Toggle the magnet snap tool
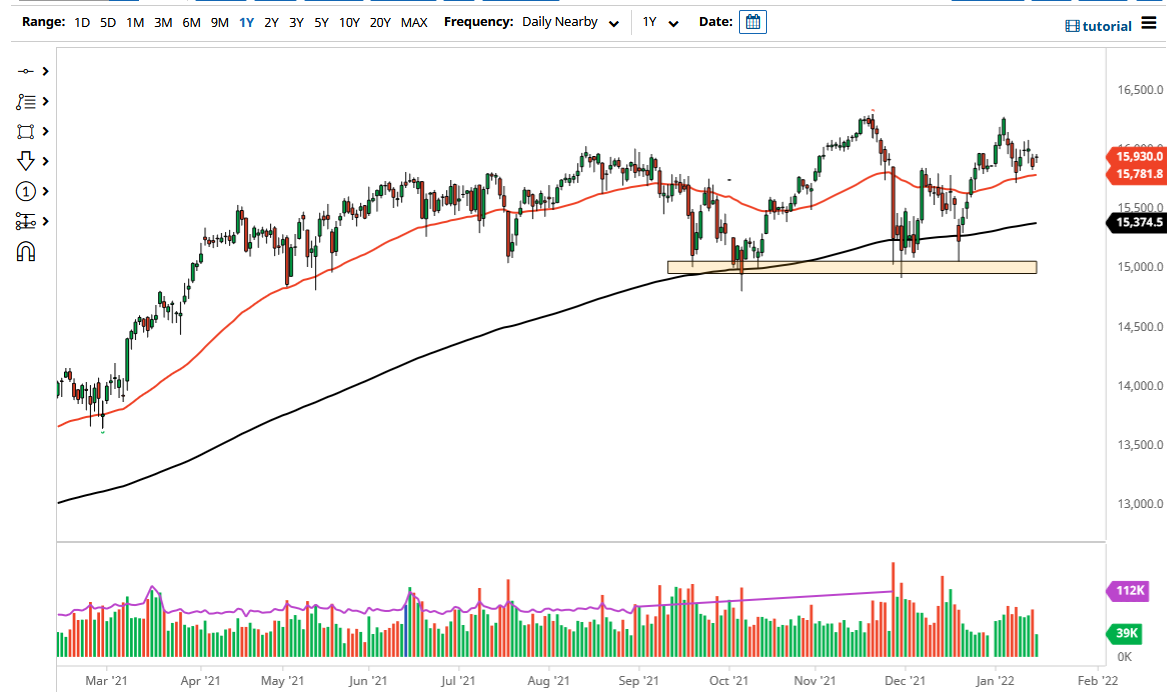1175x698 pixels. click(27, 251)
